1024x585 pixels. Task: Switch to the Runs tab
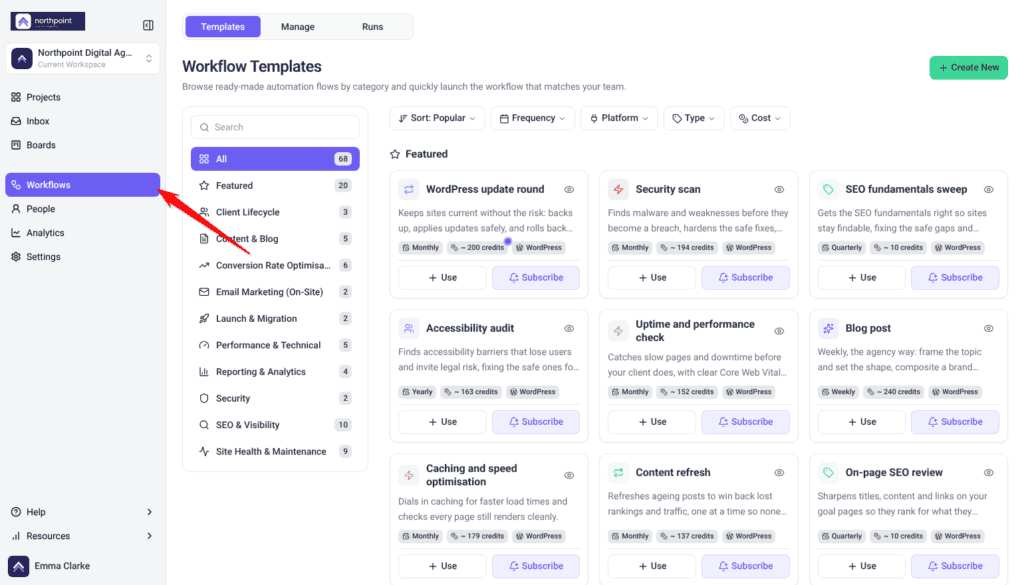pos(372,27)
